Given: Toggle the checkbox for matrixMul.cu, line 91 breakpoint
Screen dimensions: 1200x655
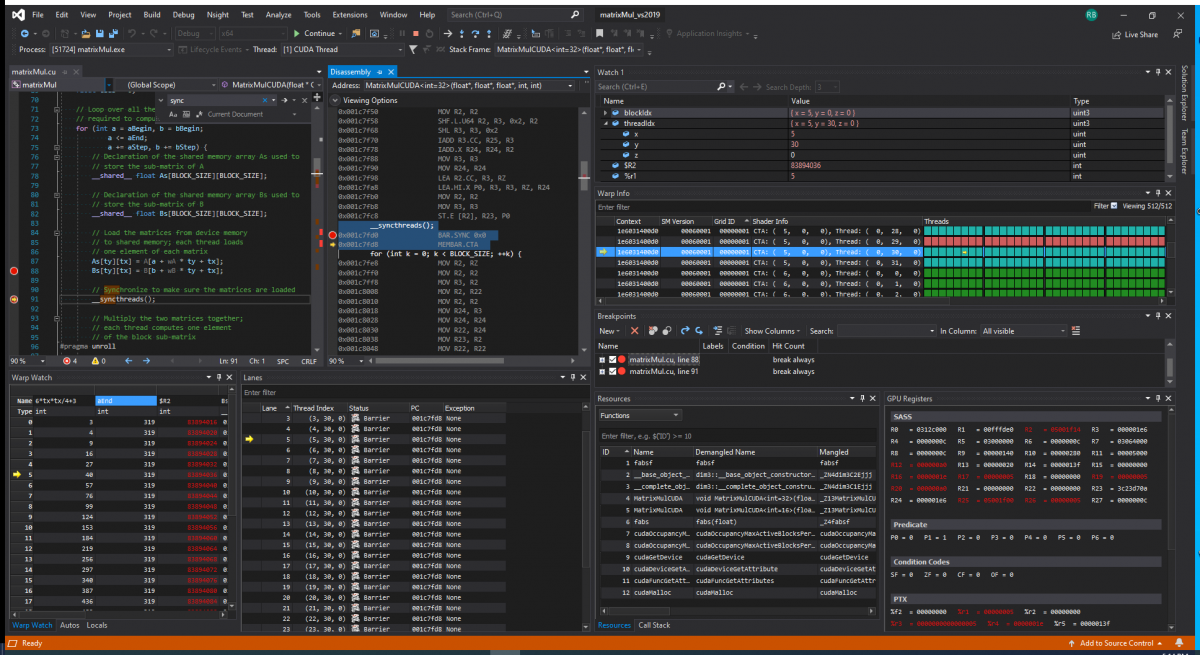Looking at the screenshot, I should (x=614, y=372).
